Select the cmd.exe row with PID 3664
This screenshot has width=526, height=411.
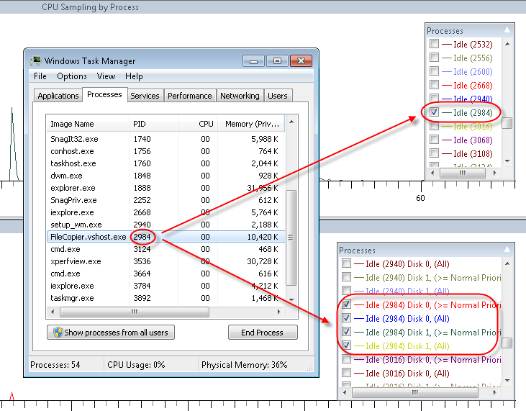(x=166, y=273)
